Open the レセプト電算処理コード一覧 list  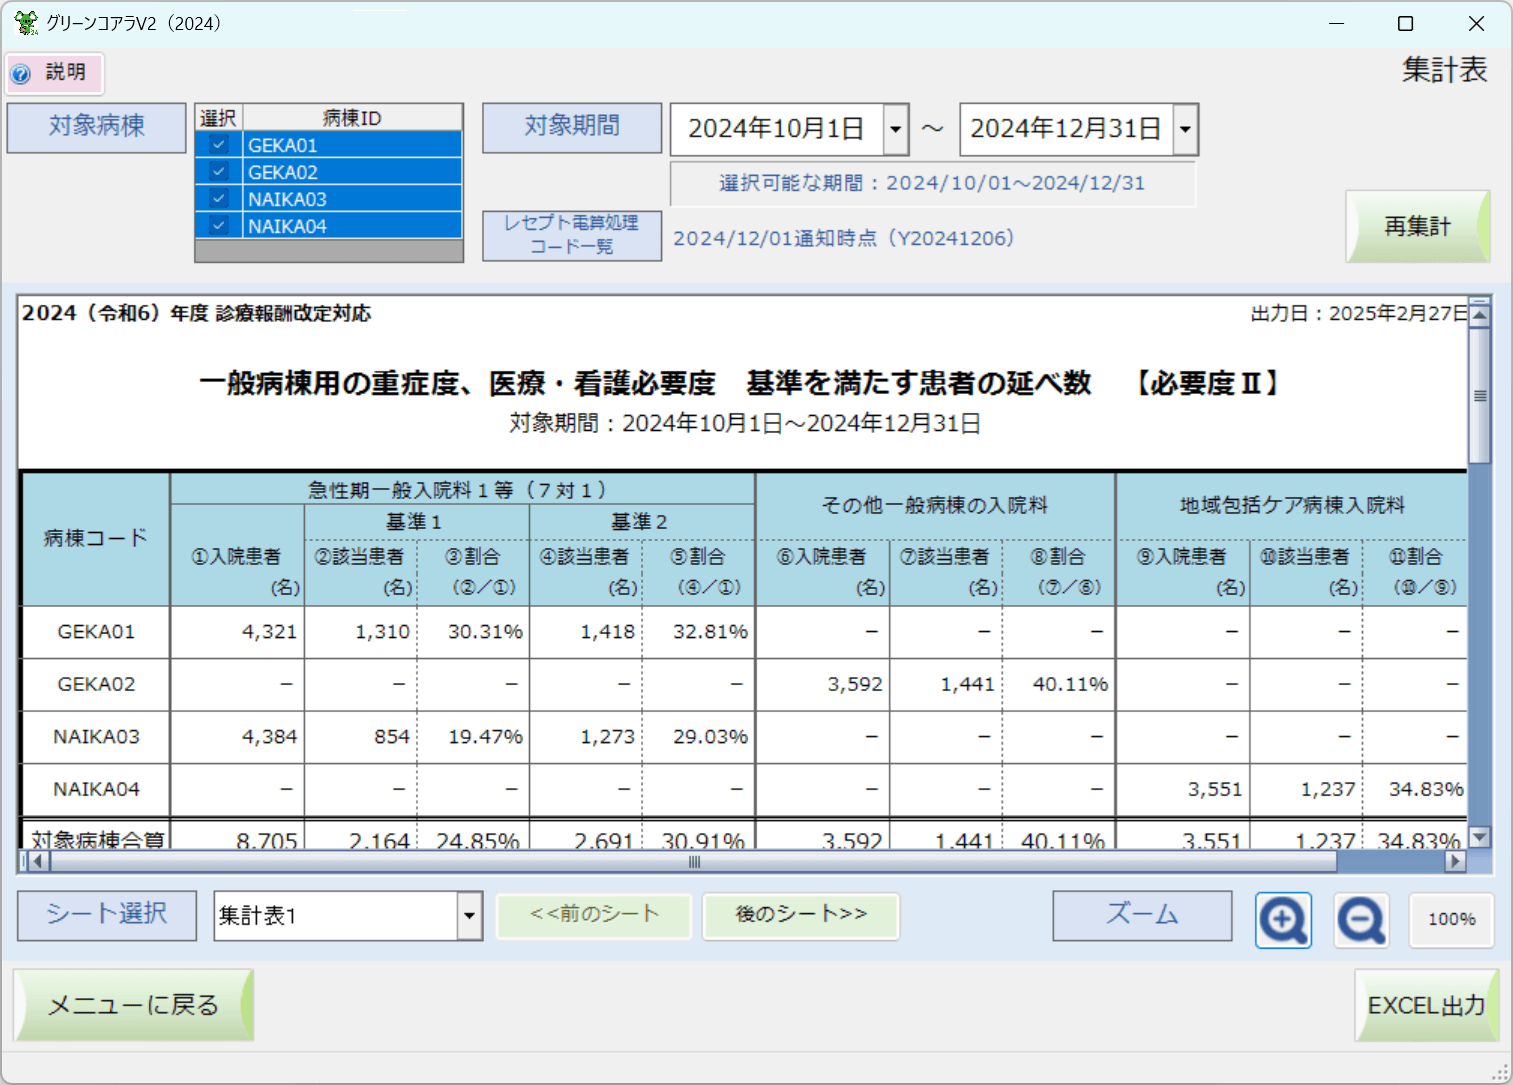(x=571, y=235)
